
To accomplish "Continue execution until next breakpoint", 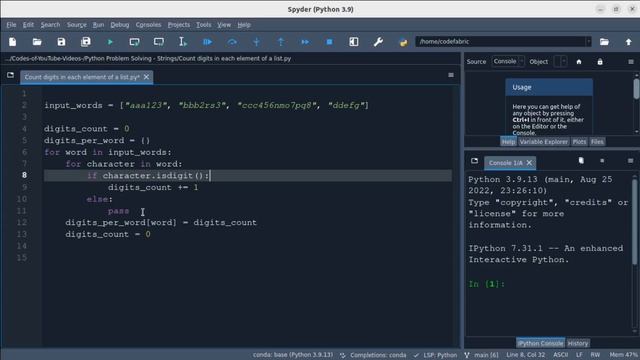I will [305, 42].
